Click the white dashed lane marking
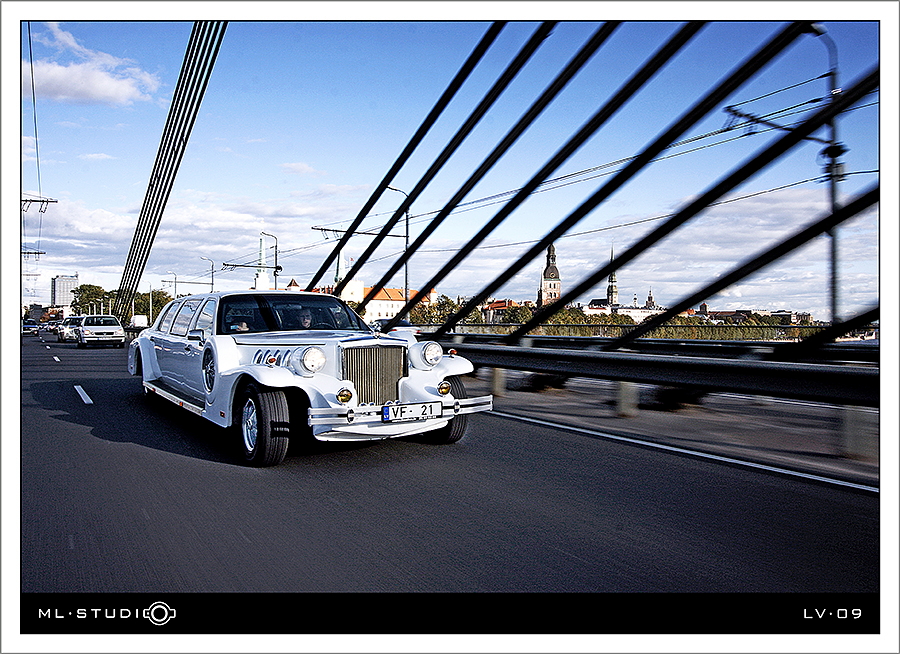This screenshot has width=900, height=654. click(83, 394)
